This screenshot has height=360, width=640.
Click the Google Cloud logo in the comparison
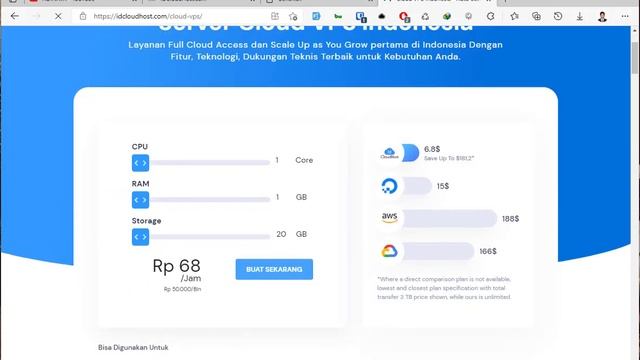(389, 251)
